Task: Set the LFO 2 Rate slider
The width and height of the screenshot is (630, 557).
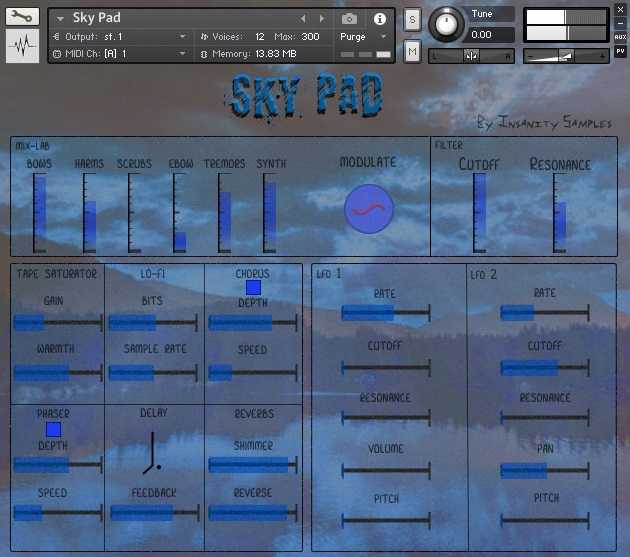Action: 545,312
